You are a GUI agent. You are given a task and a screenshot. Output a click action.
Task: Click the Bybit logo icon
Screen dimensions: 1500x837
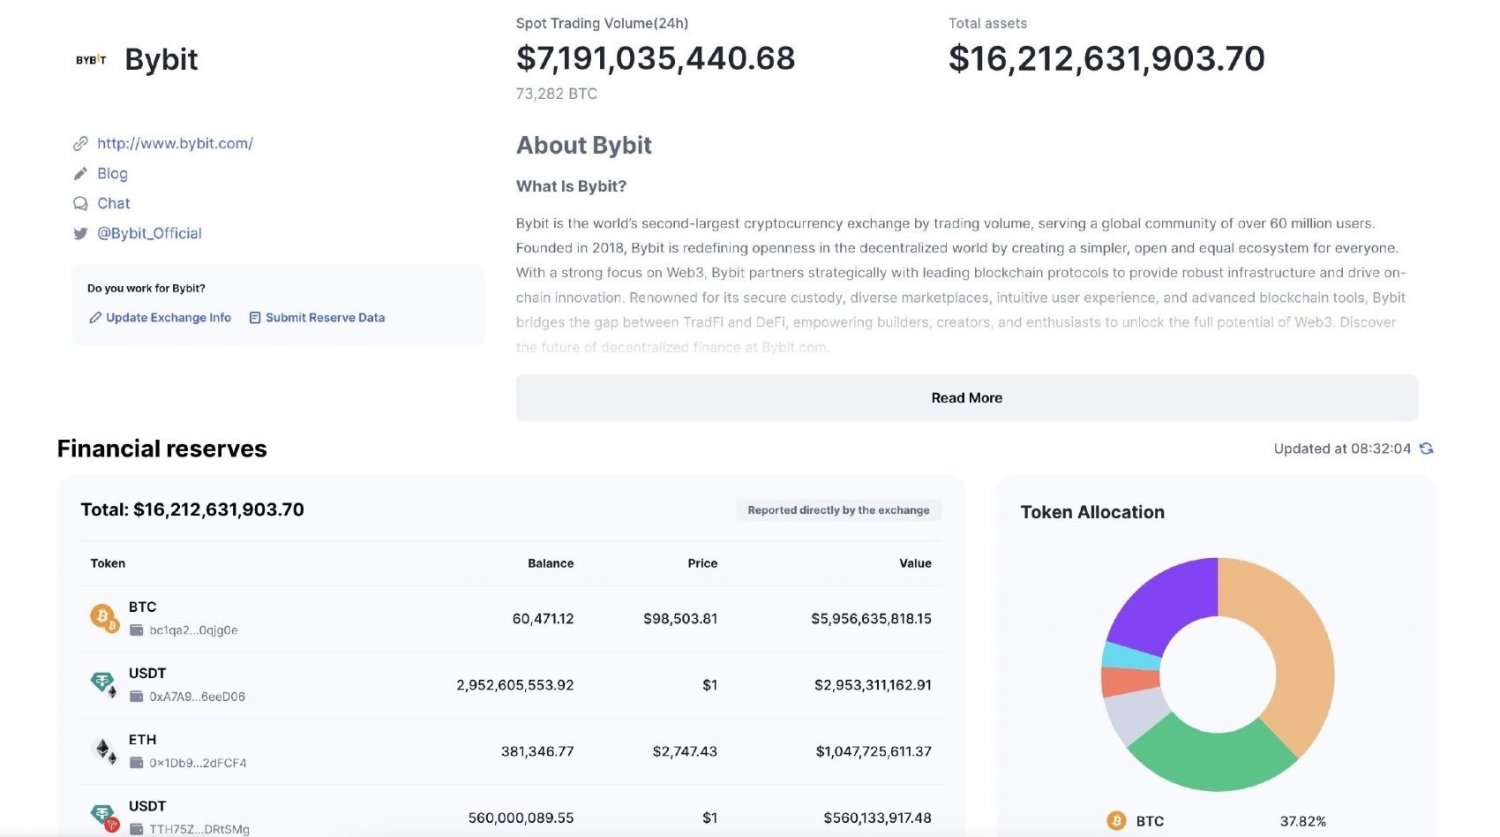tap(91, 60)
